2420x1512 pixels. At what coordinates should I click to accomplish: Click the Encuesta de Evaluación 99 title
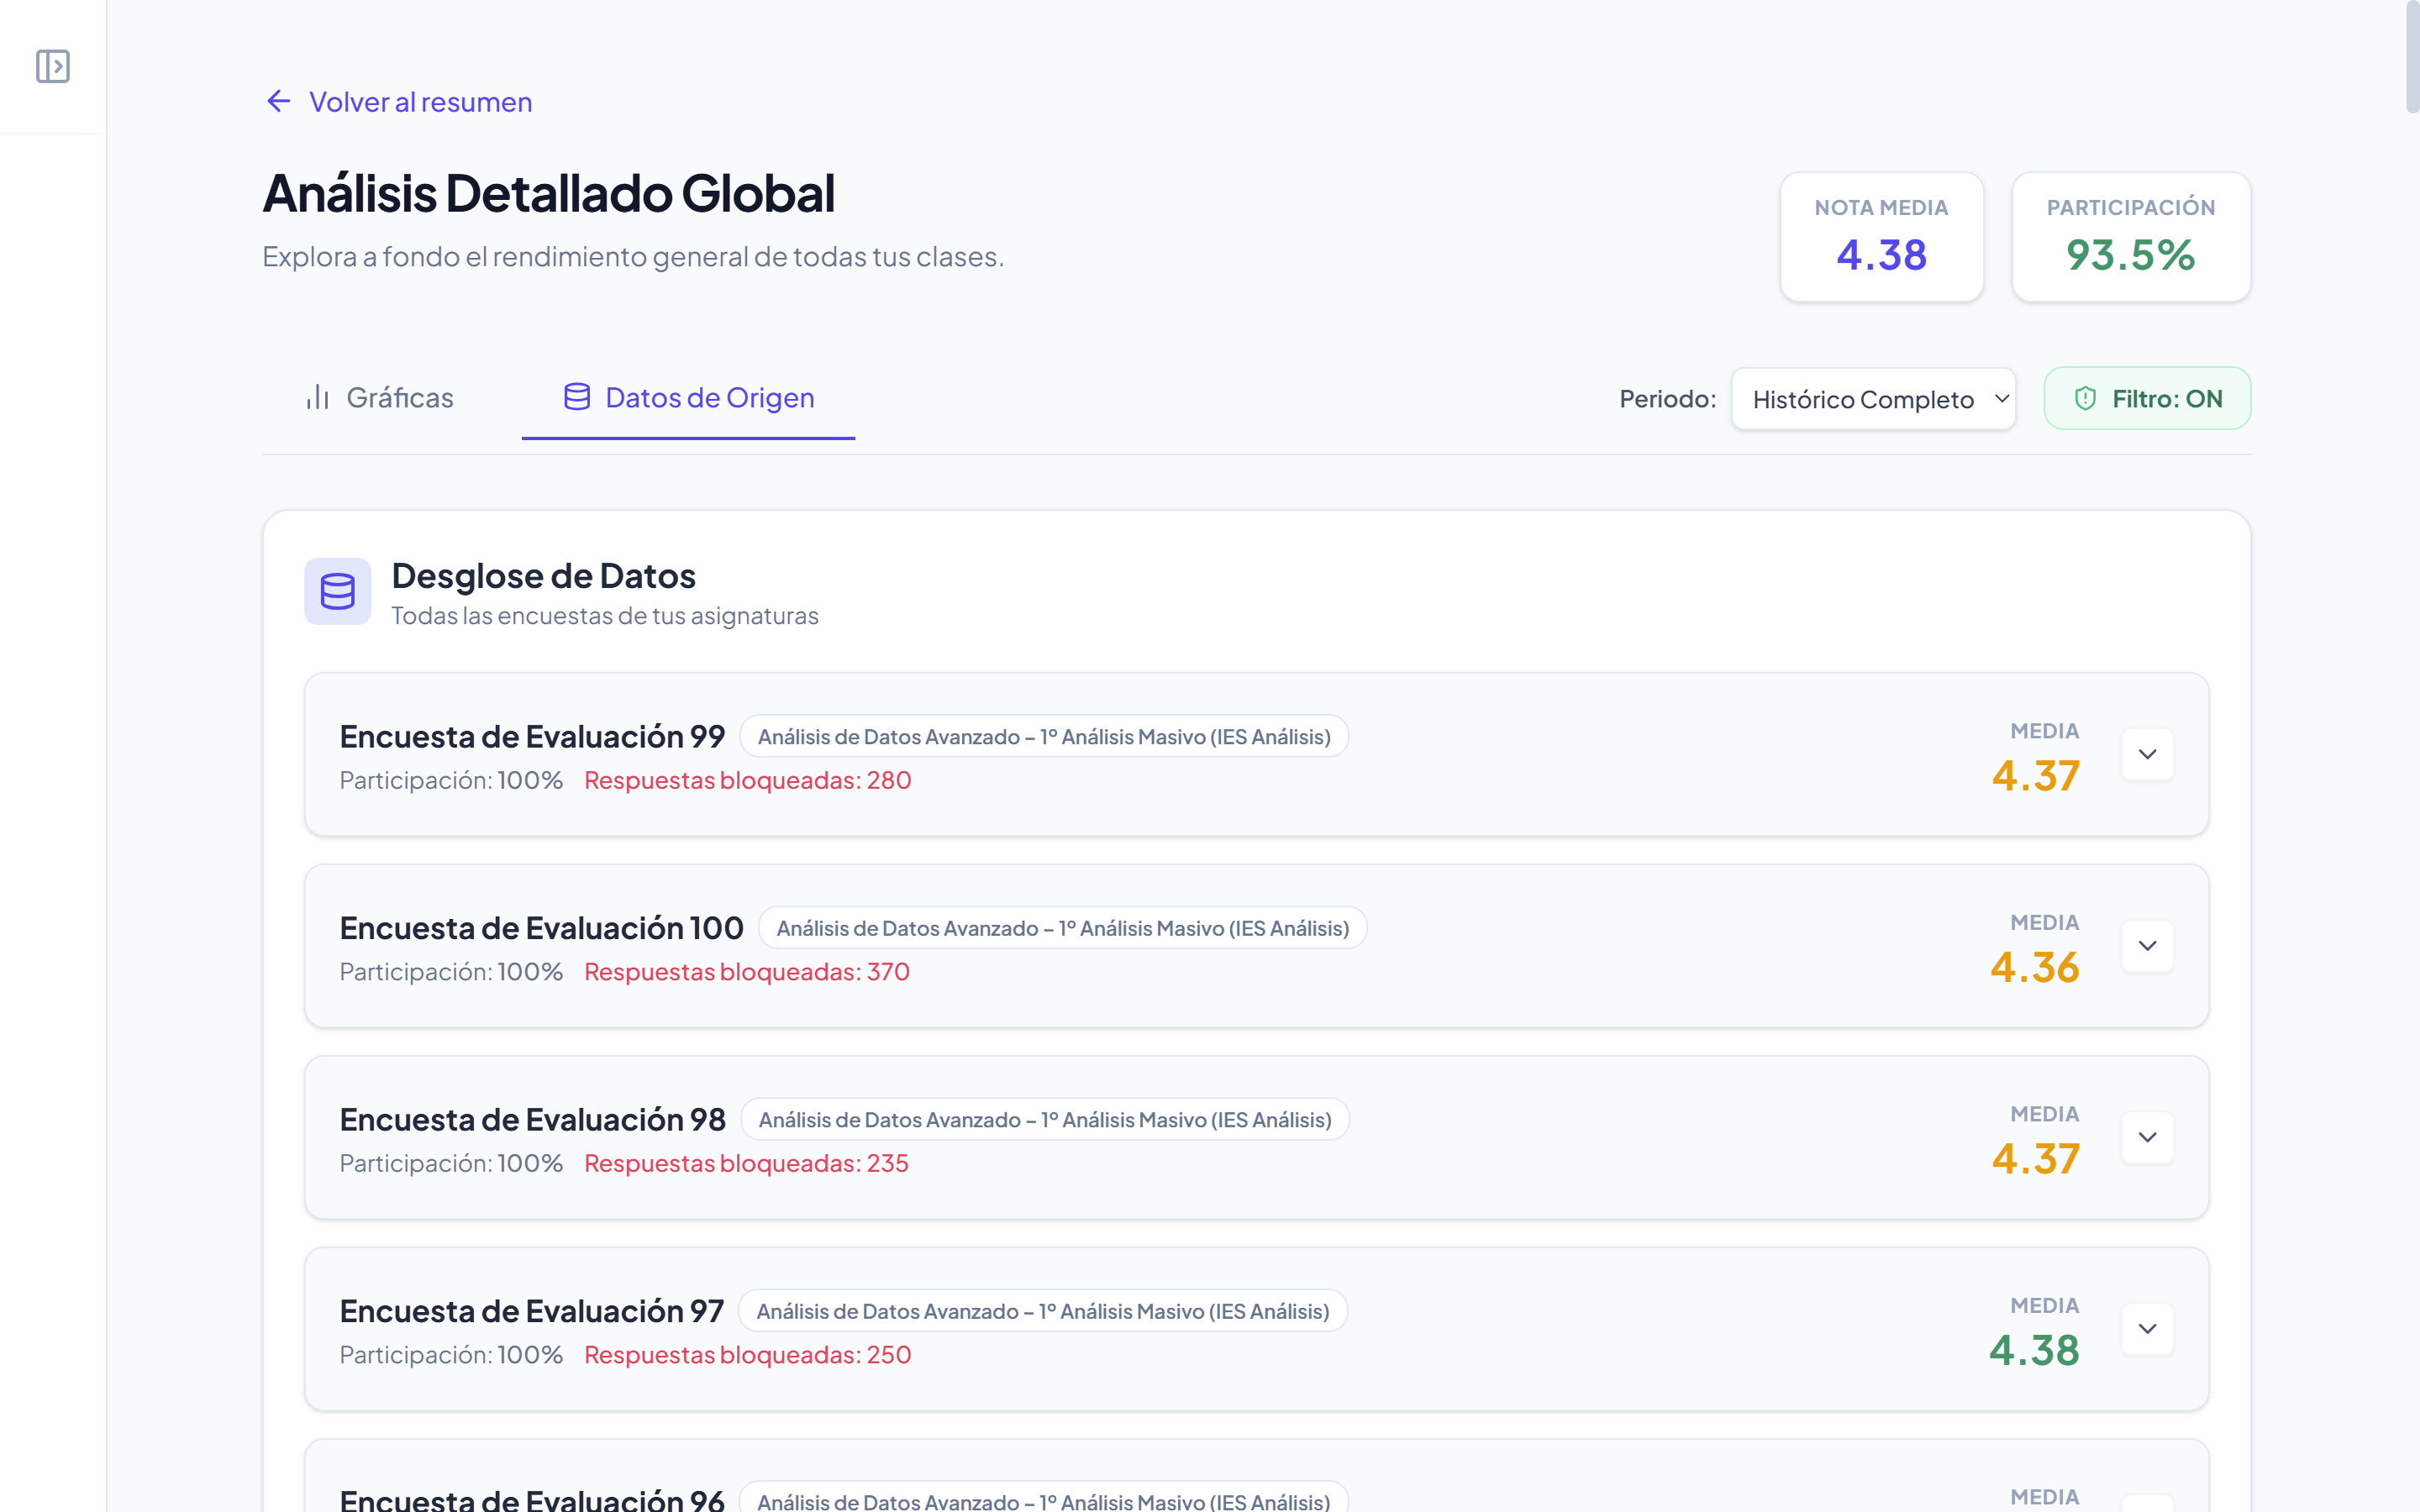tap(532, 736)
